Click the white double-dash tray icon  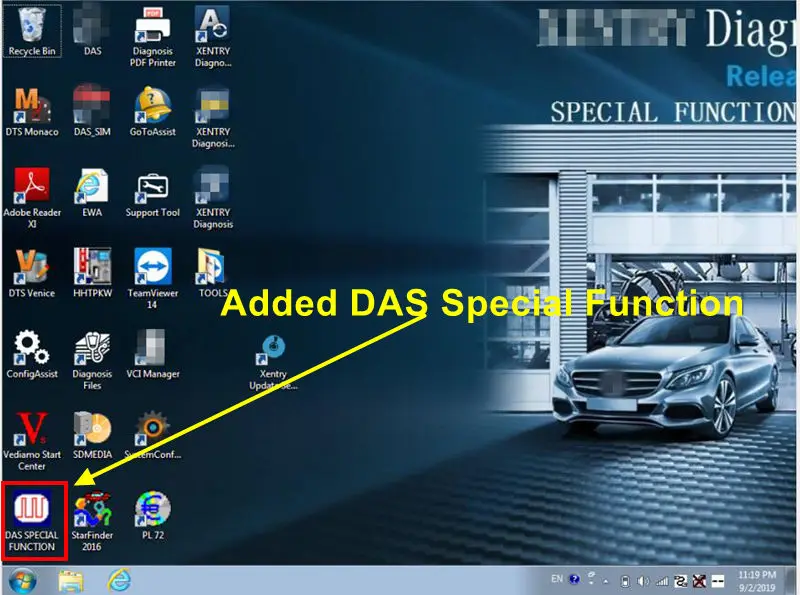point(718,581)
